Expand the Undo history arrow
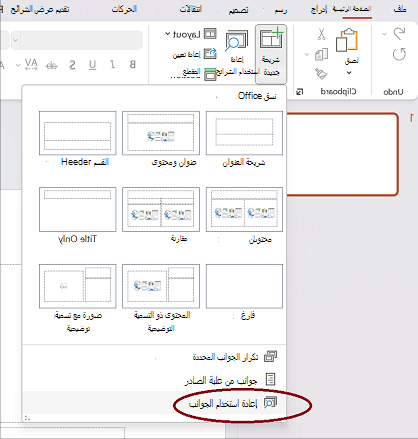Screen dimensions: 418x439 coord(384,34)
